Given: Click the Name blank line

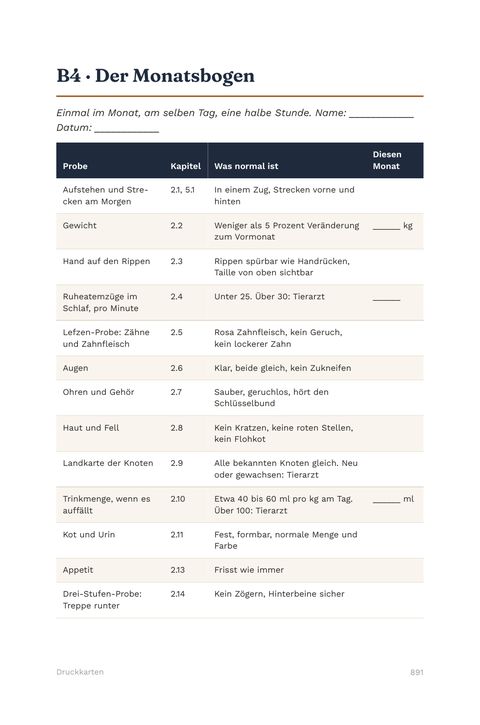Looking at the screenshot, I should point(381,117).
